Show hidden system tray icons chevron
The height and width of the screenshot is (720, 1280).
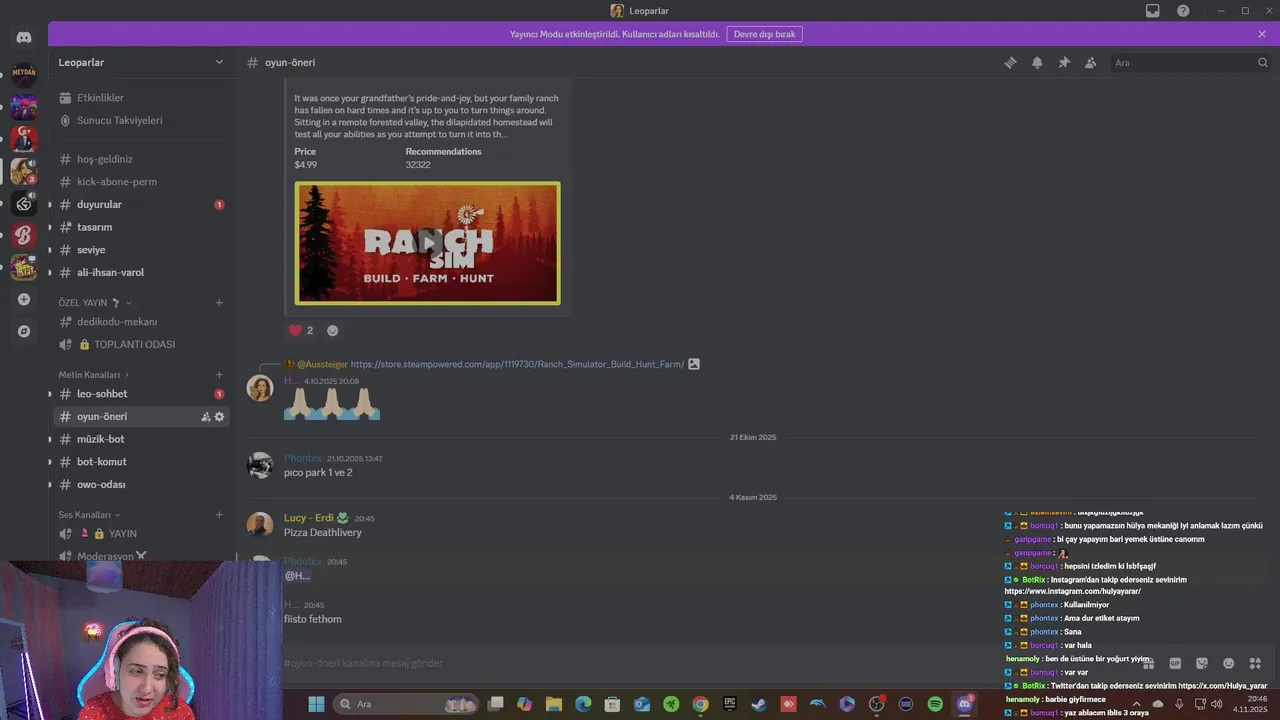tap(1136, 704)
